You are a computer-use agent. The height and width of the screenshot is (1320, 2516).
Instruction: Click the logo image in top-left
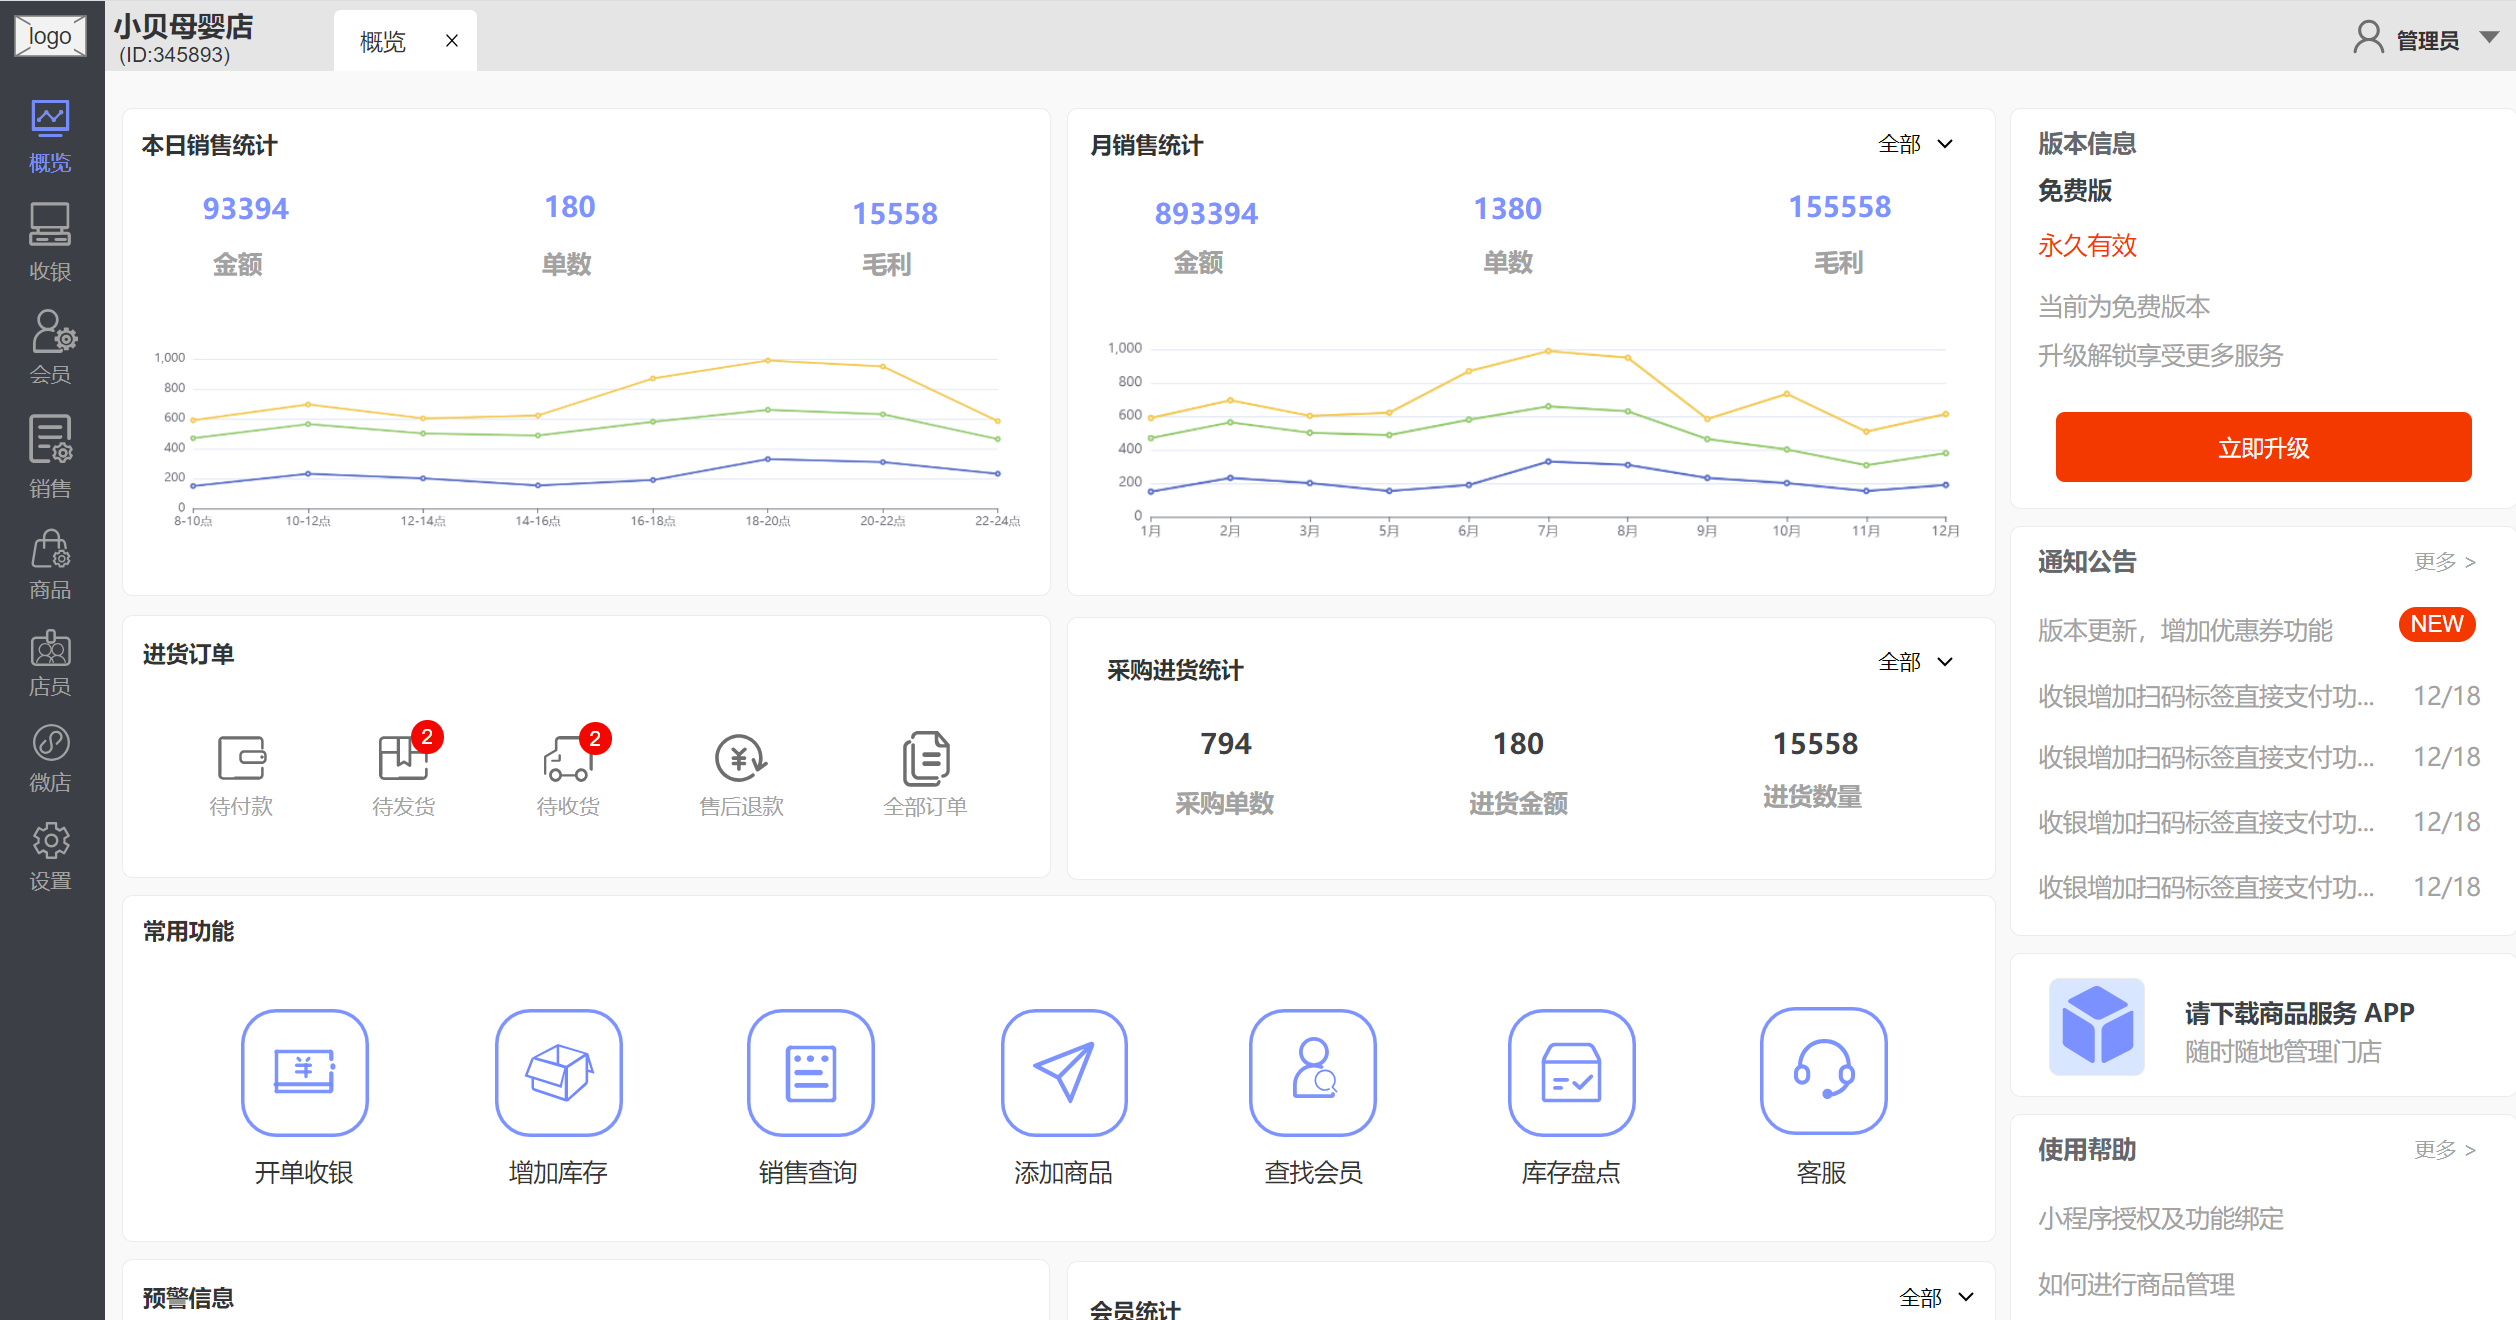pyautogui.click(x=50, y=36)
